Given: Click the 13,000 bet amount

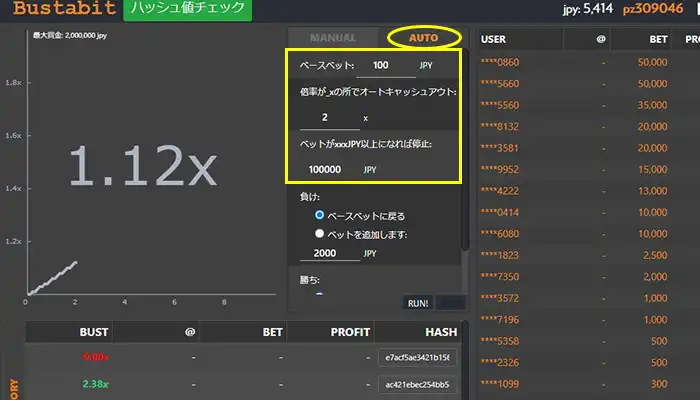Looking at the screenshot, I should pyautogui.click(x=653, y=191).
